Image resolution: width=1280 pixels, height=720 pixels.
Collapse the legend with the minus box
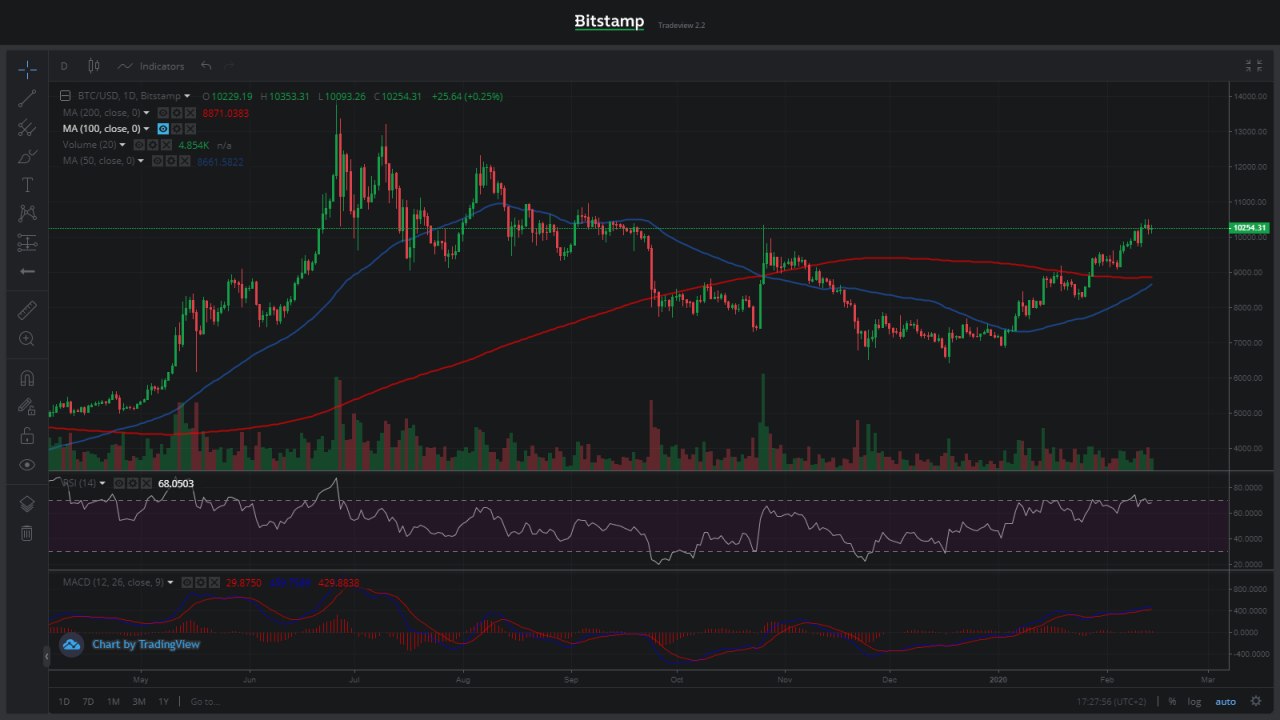tap(65, 96)
